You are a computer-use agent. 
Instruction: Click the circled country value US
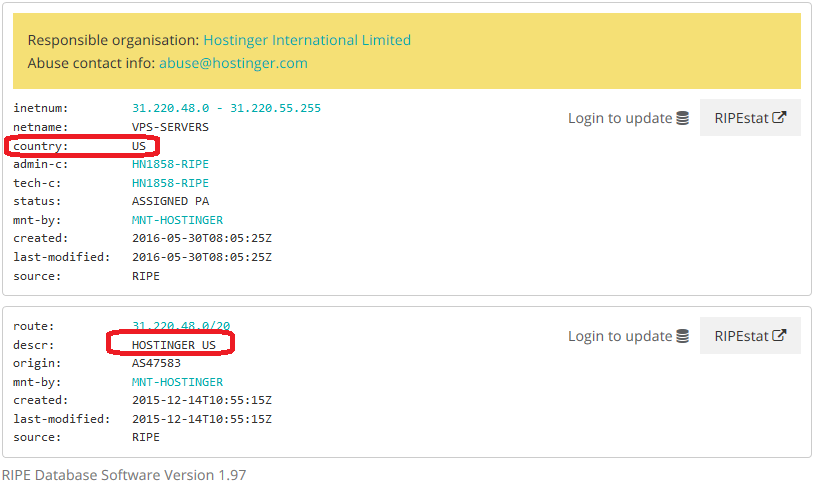click(139, 146)
